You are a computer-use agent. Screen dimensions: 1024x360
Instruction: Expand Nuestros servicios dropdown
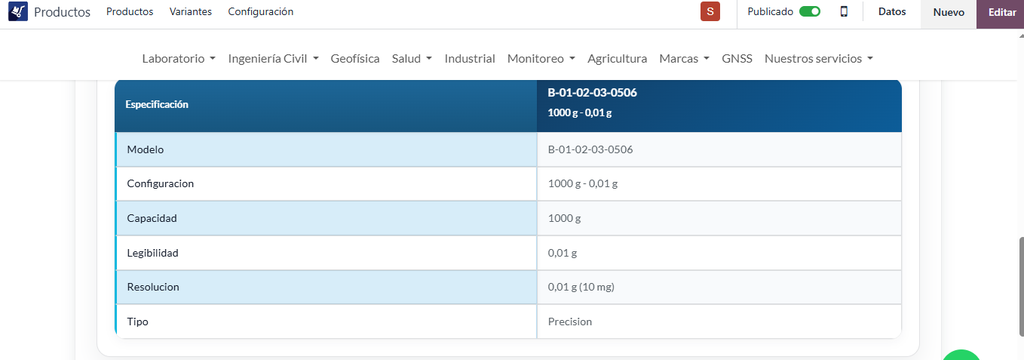(x=818, y=59)
